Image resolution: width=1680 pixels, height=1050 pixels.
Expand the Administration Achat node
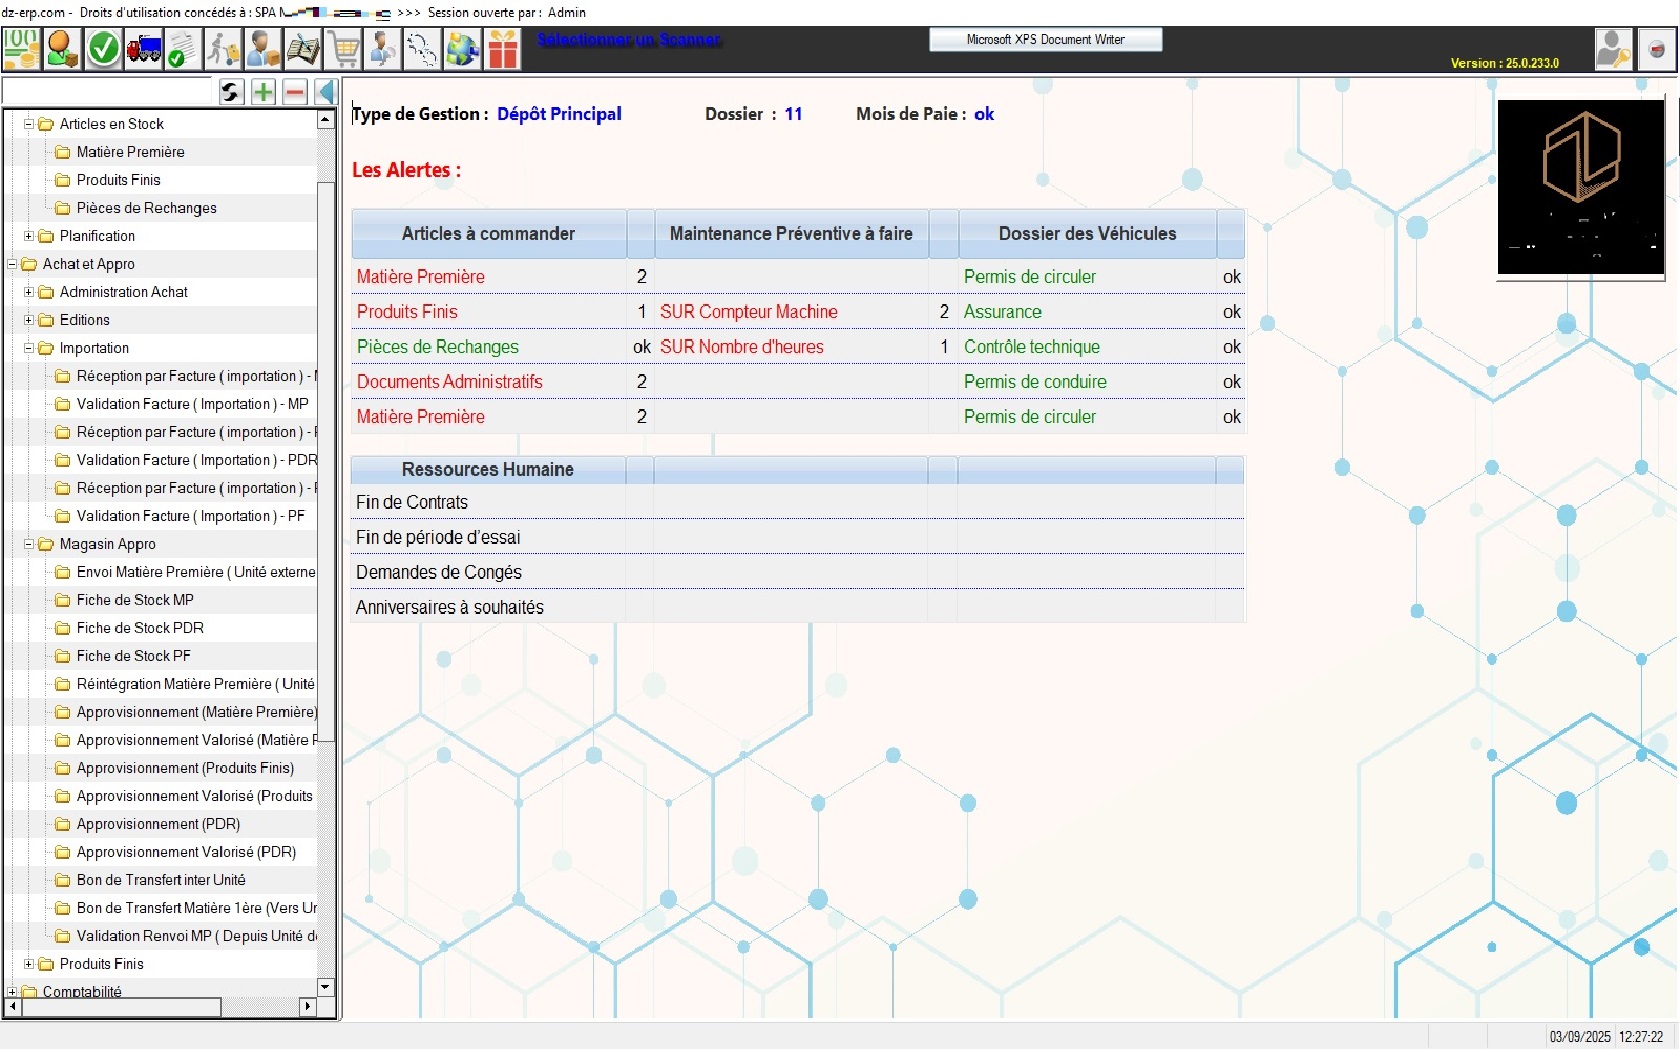29,292
